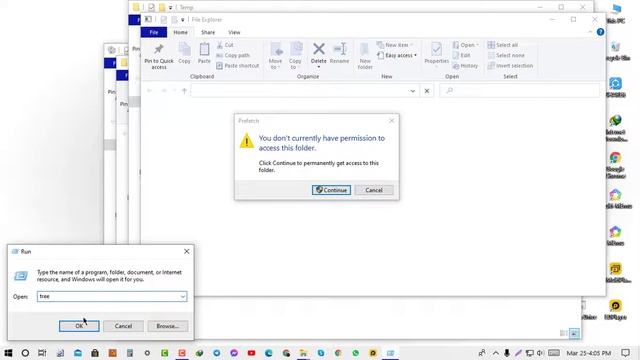This screenshot has height=360, width=640.
Task: Click Cancel in the Run dialog
Action: [123, 326]
